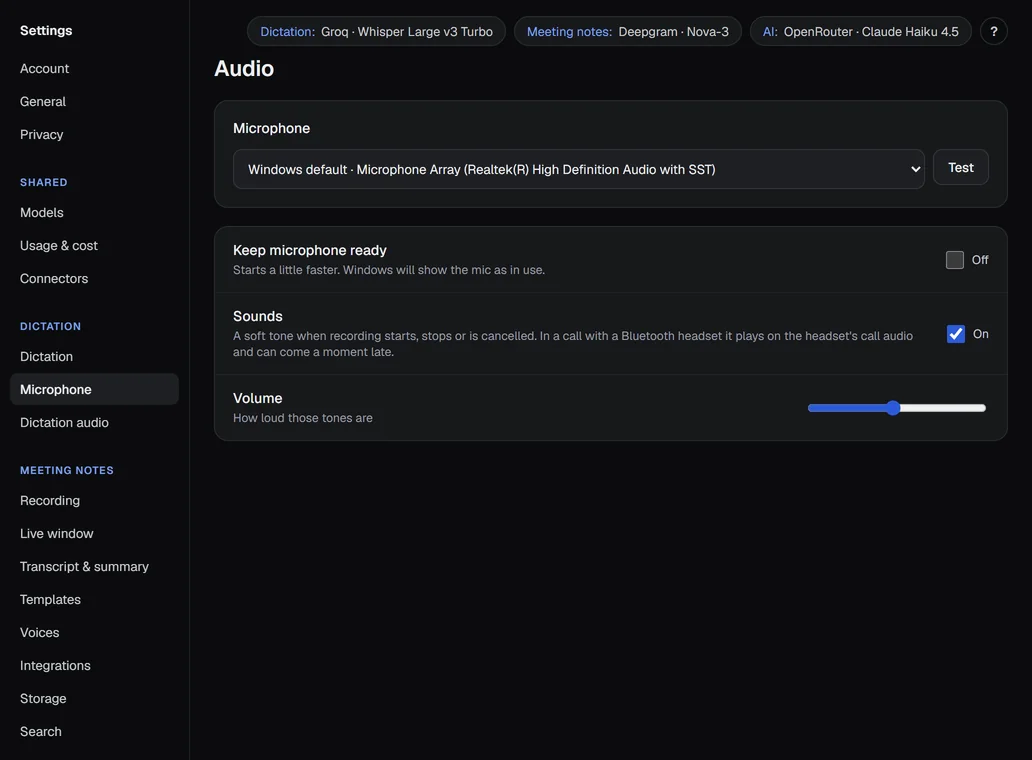The width and height of the screenshot is (1032, 760).
Task: Click the Audio page heading
Action: pos(244,68)
